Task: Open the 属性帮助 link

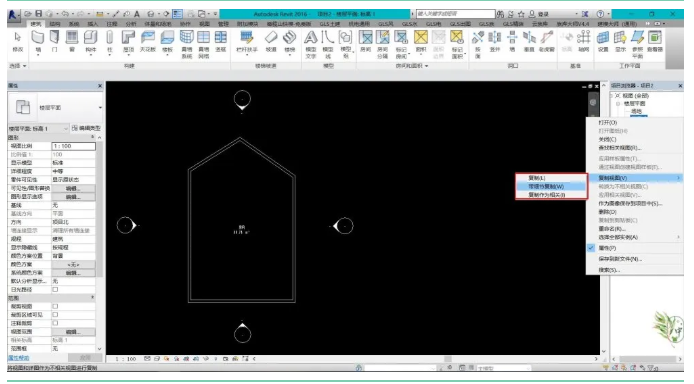Action: pos(19,357)
